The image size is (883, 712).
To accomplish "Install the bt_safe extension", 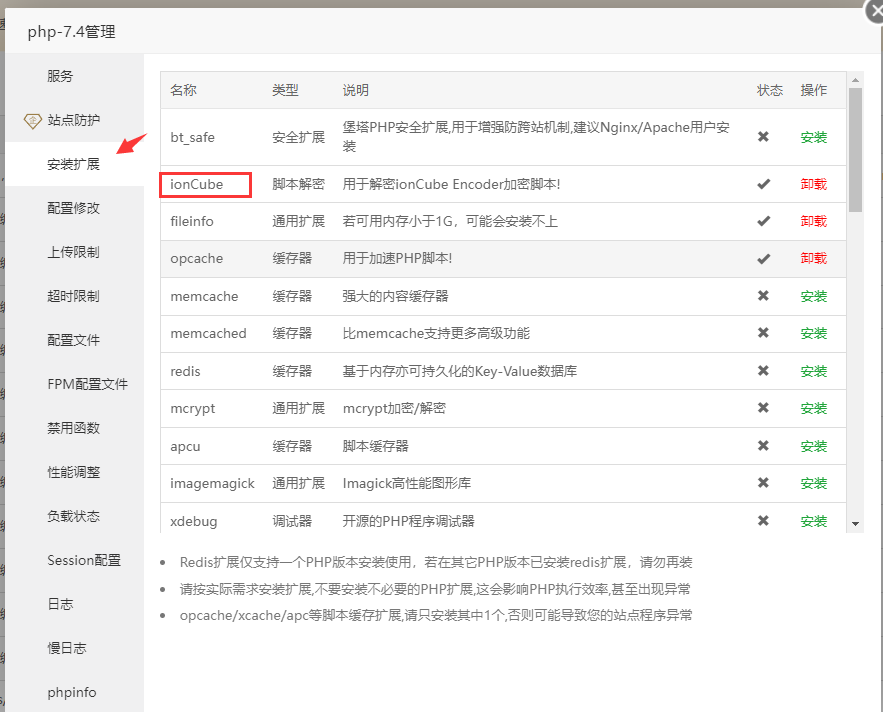I will click(x=814, y=137).
